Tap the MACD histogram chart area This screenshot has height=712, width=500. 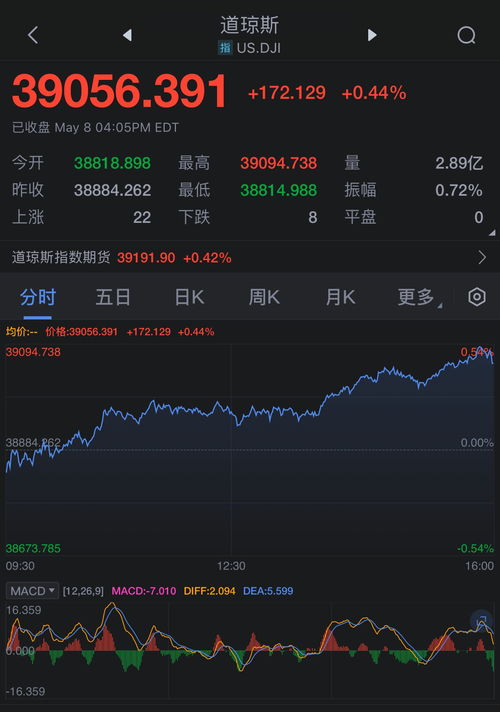(x=250, y=650)
